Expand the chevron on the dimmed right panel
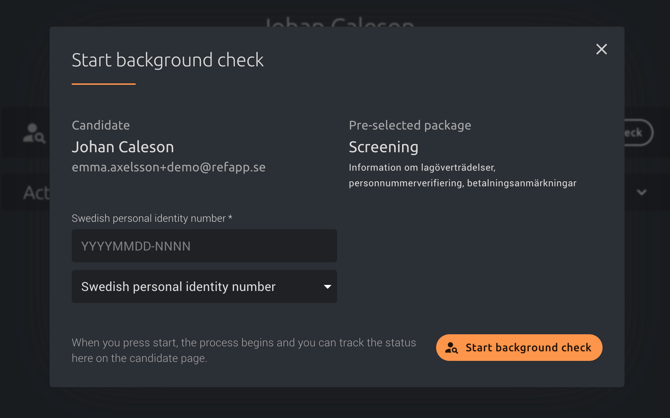This screenshot has height=418, width=670. point(641,192)
